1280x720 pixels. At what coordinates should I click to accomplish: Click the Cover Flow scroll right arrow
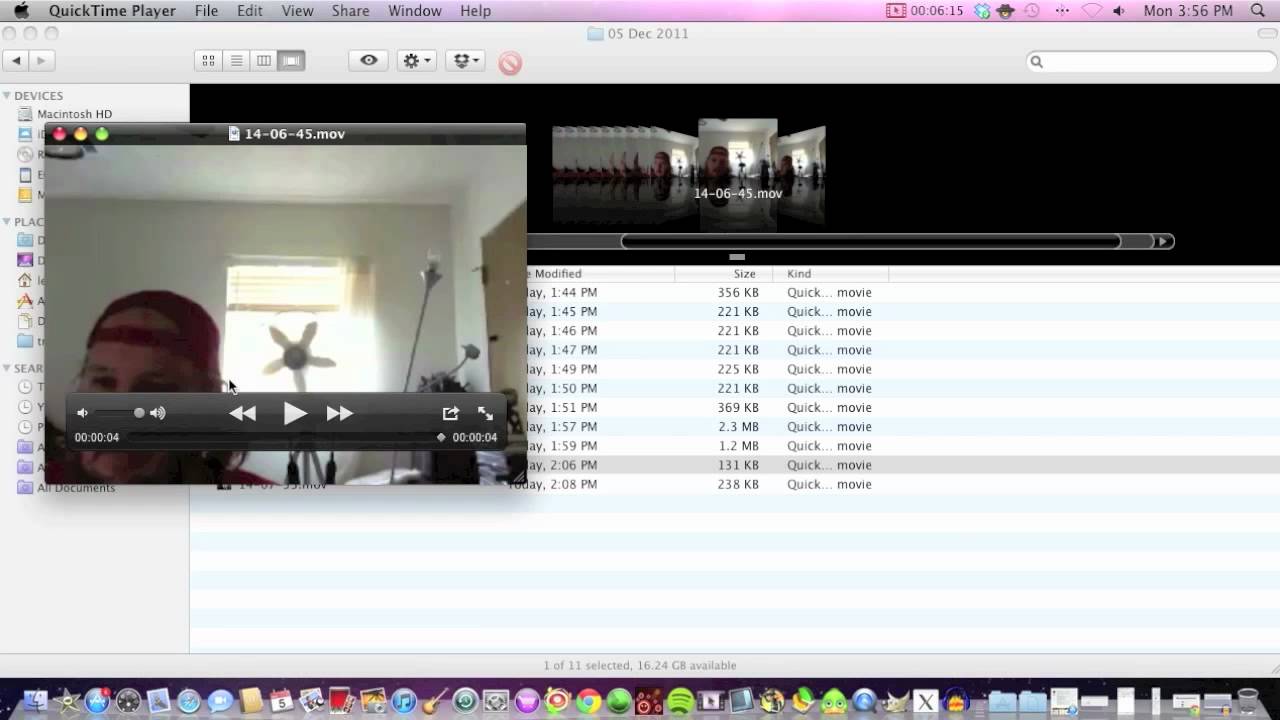[x=1163, y=241]
